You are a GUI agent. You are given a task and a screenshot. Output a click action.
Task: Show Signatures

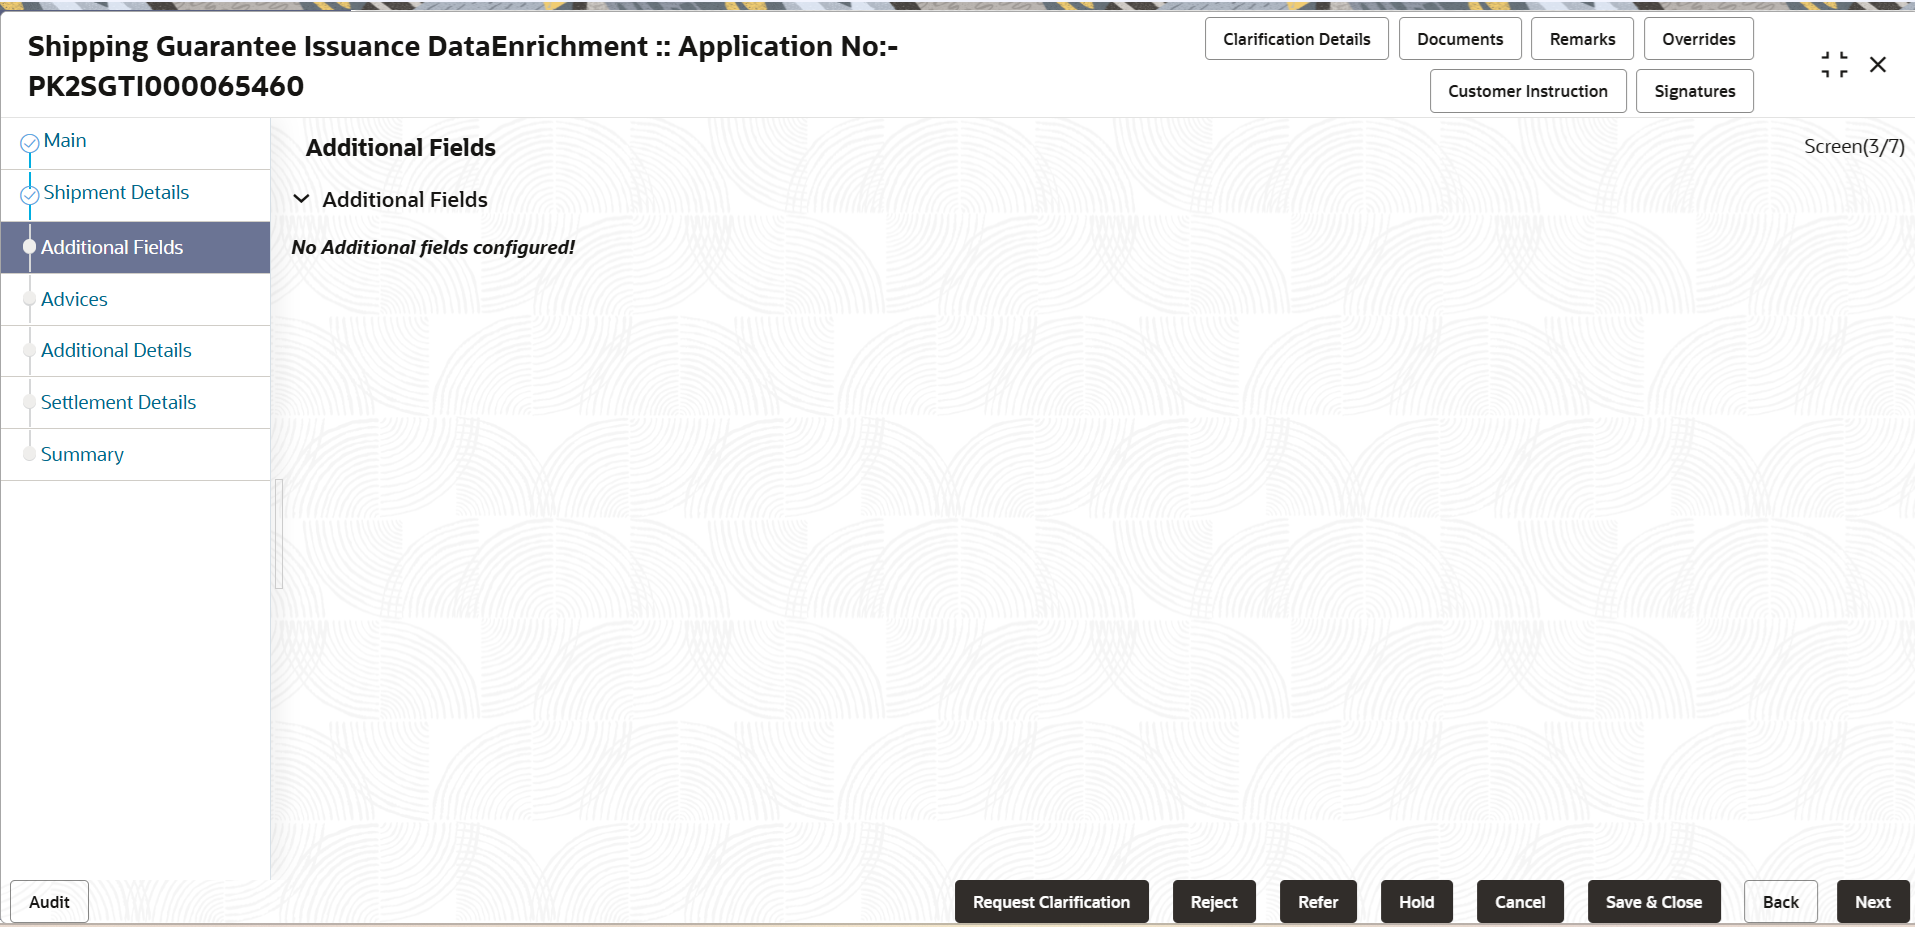click(x=1694, y=91)
